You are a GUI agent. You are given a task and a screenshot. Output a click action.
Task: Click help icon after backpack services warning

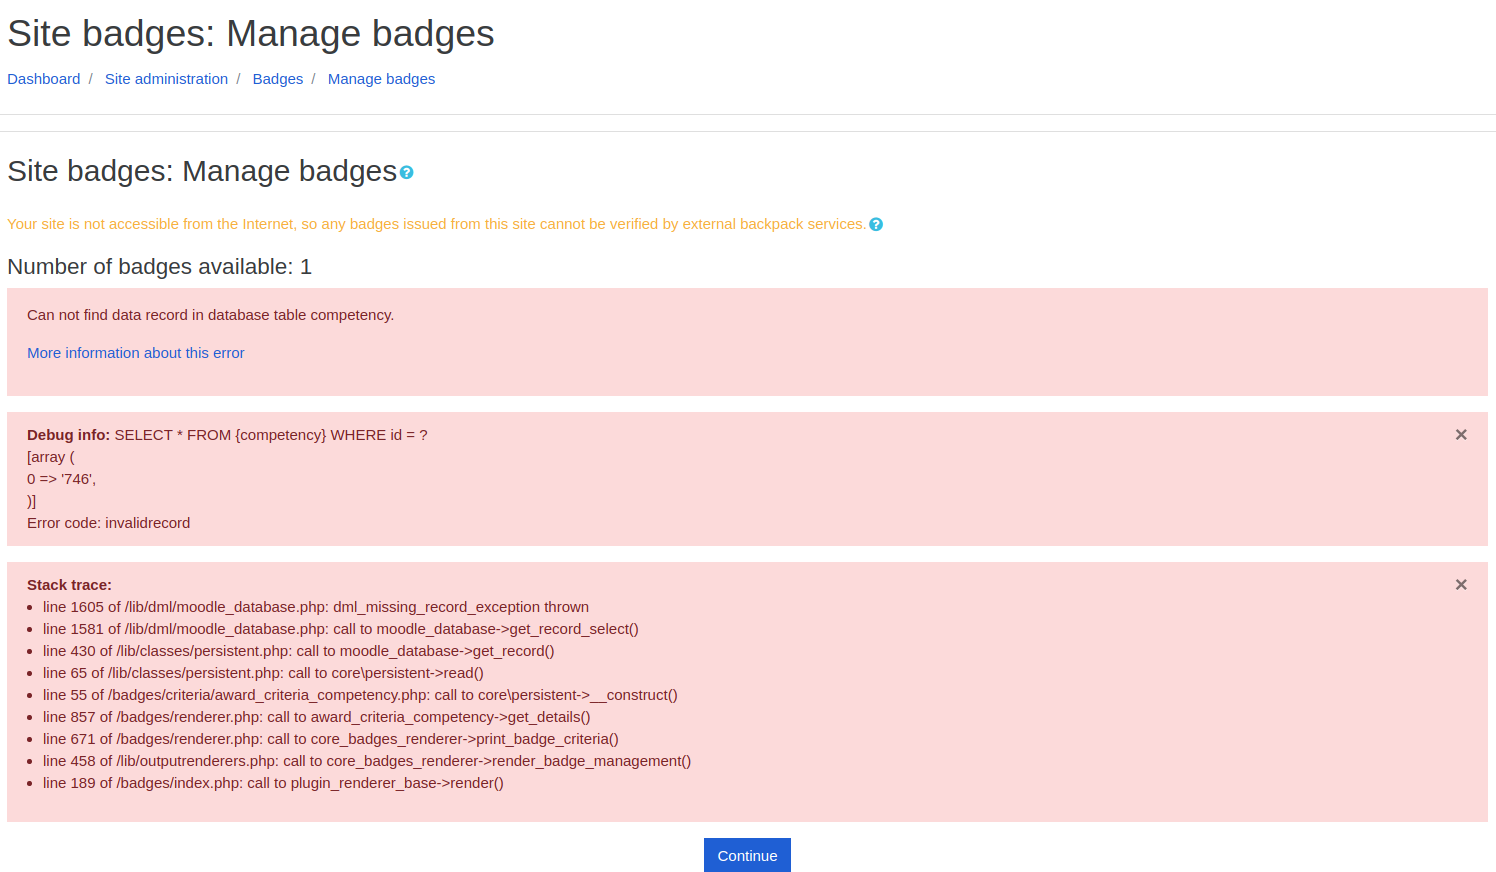pos(876,225)
